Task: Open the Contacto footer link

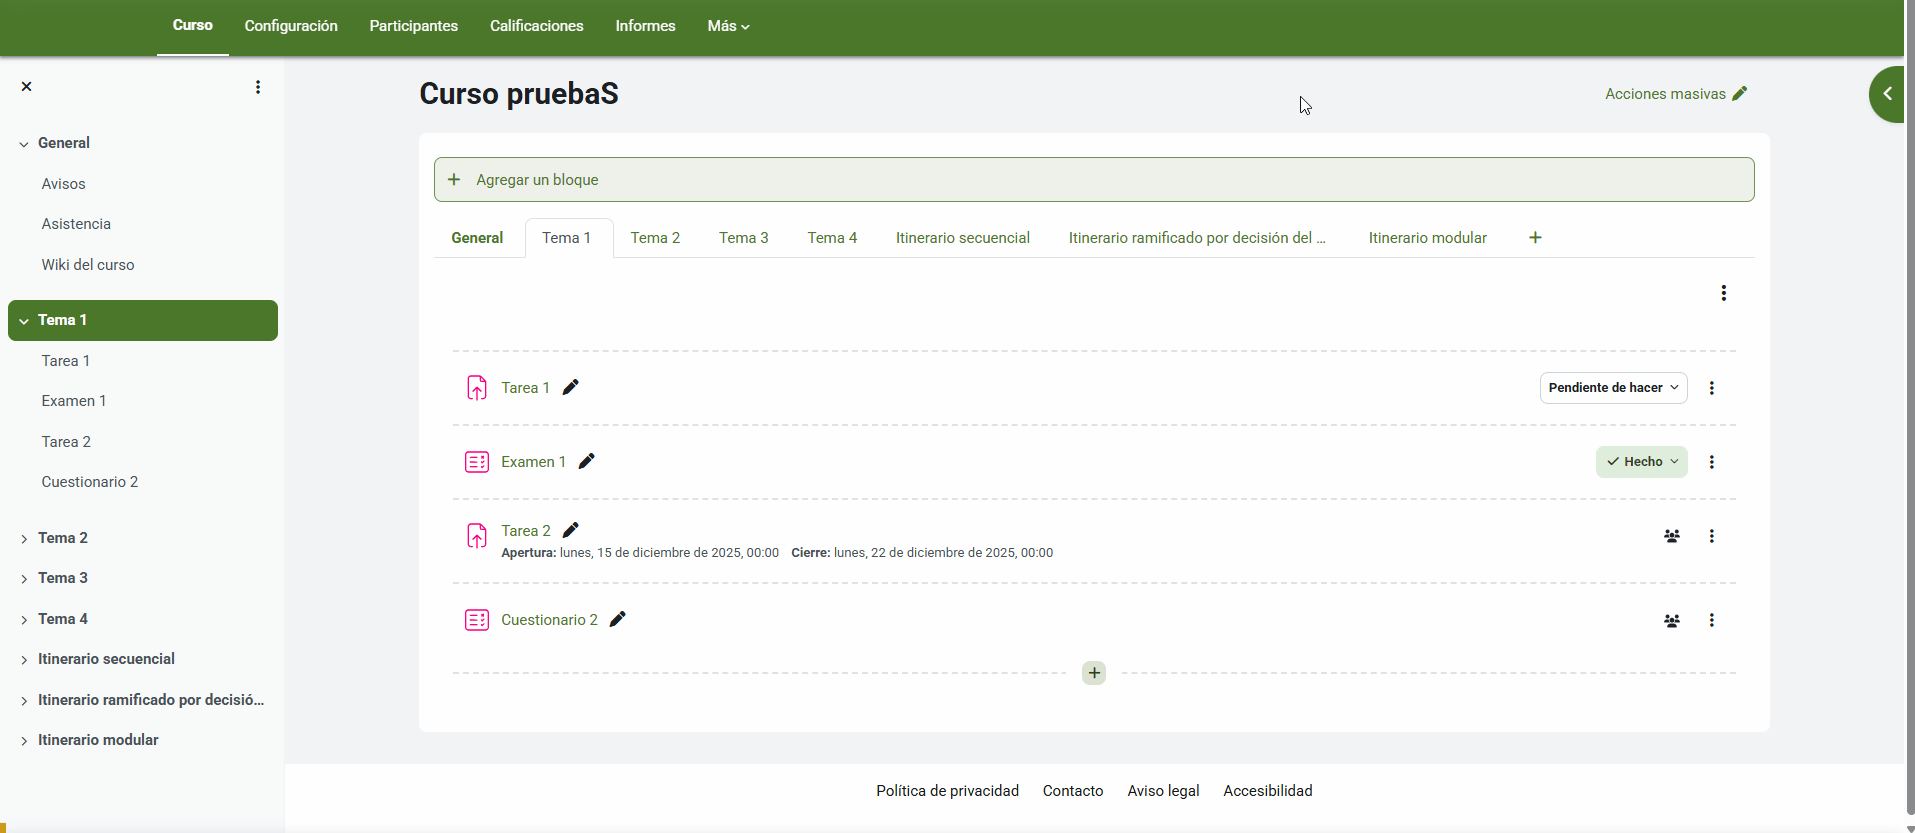Action: (1073, 791)
